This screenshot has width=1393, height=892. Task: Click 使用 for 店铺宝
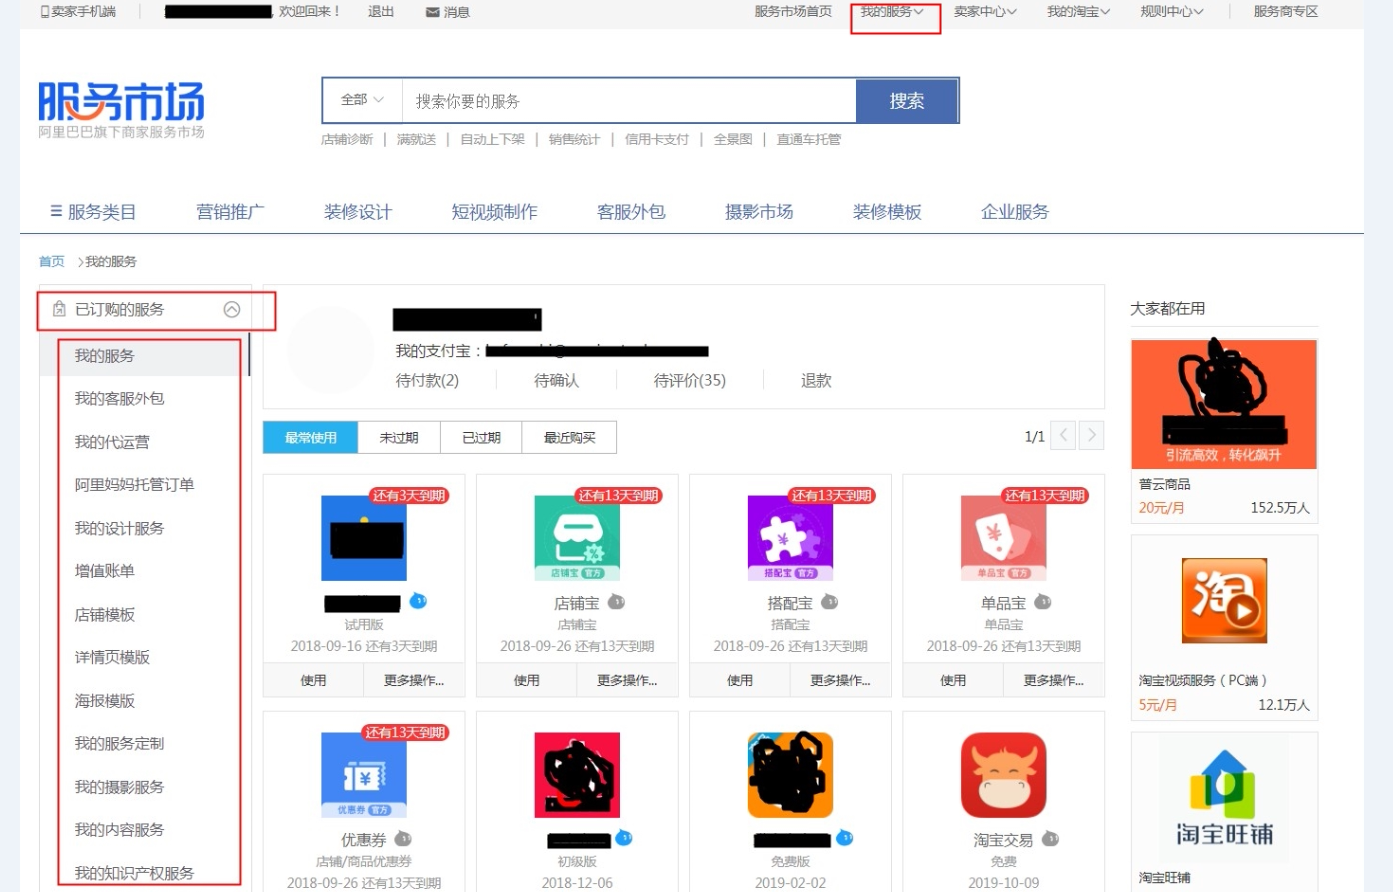(x=527, y=680)
